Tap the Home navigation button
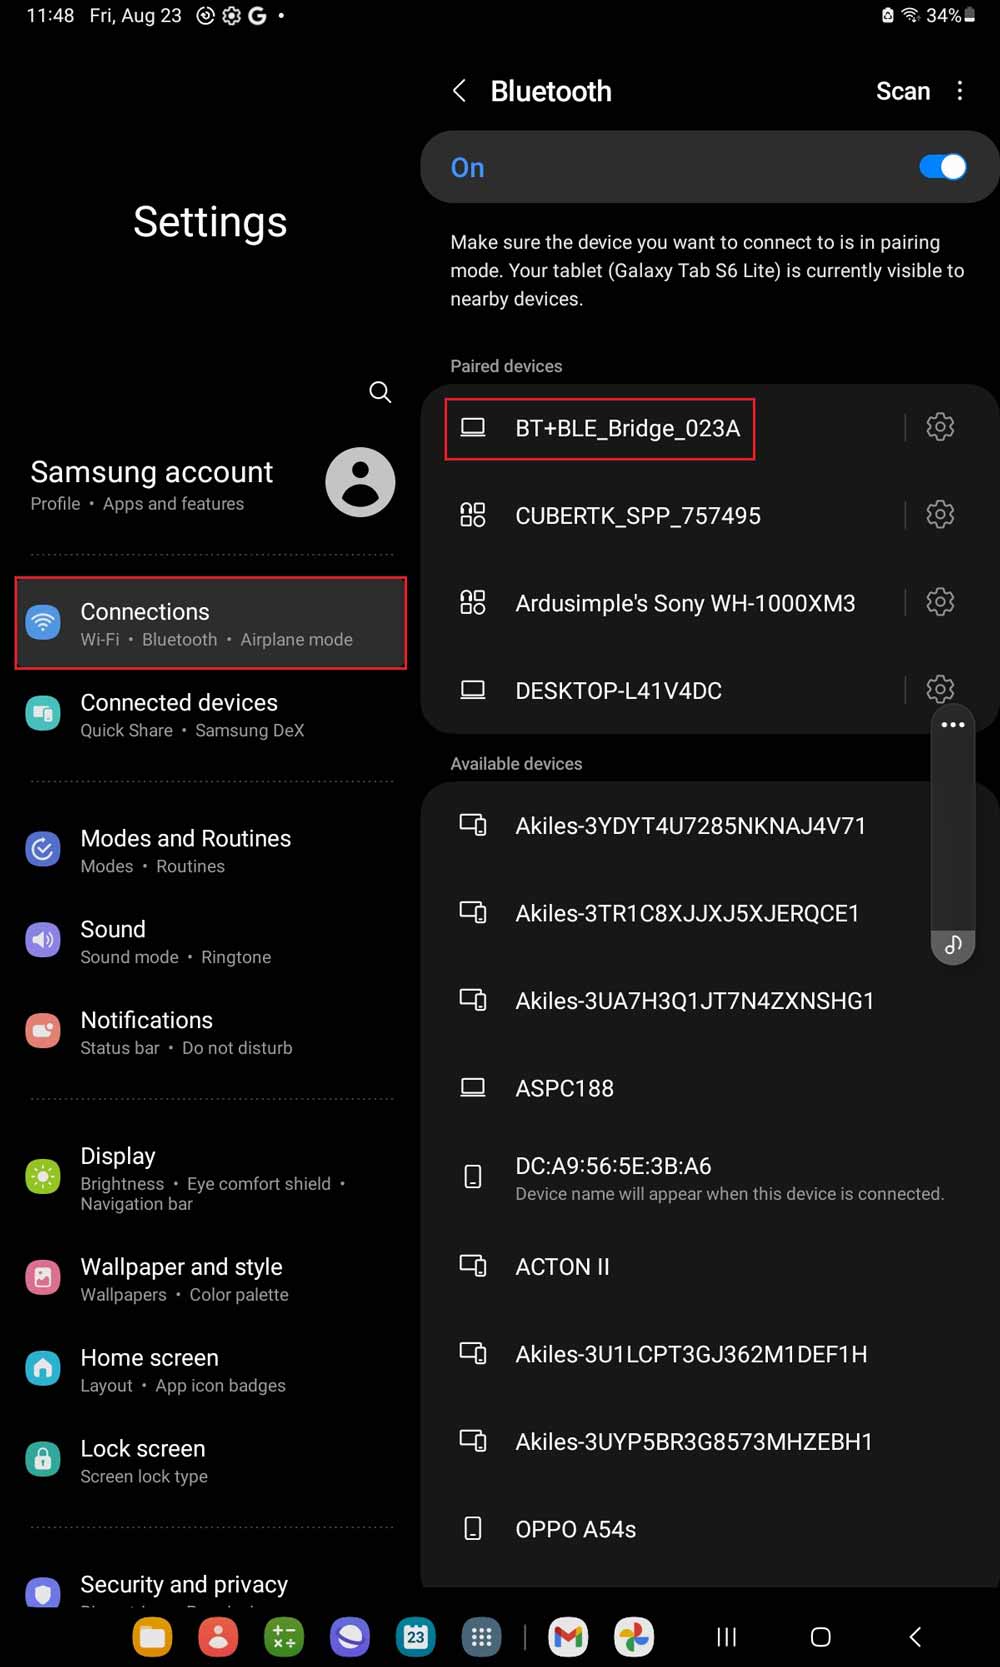The width and height of the screenshot is (1000, 1667). tap(821, 1637)
